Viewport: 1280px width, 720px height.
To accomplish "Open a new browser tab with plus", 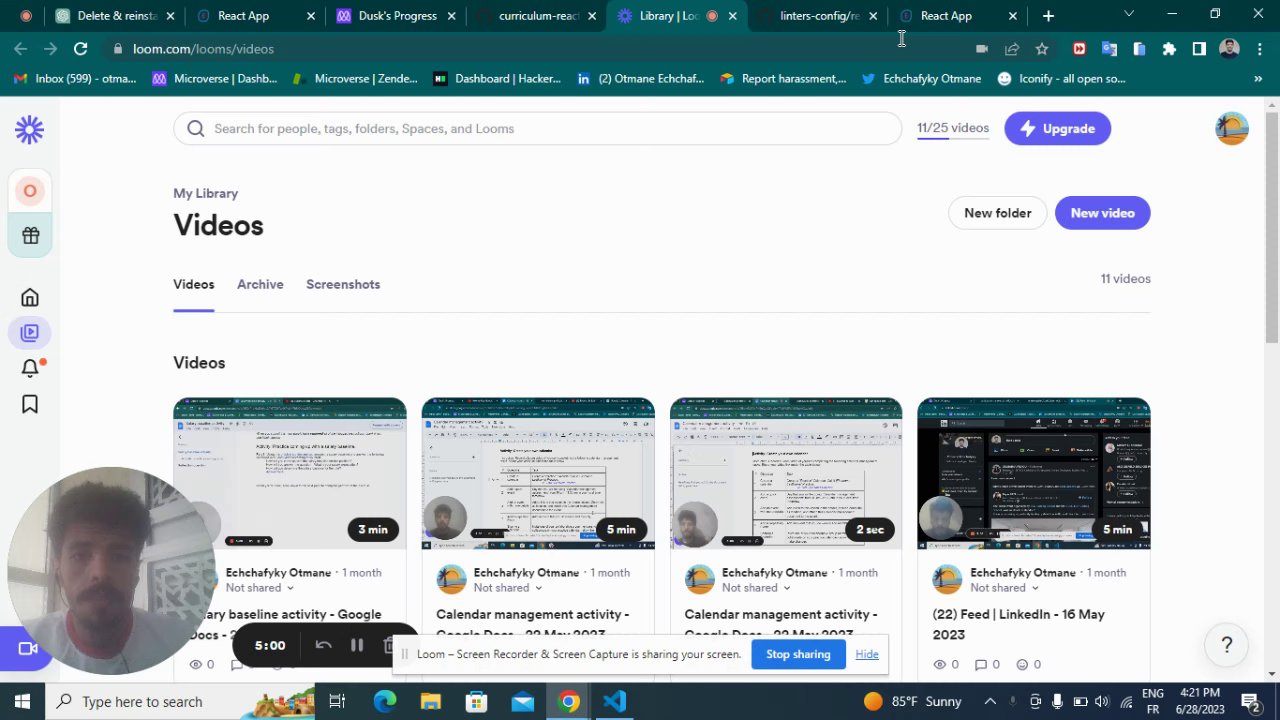I will tap(1048, 16).
